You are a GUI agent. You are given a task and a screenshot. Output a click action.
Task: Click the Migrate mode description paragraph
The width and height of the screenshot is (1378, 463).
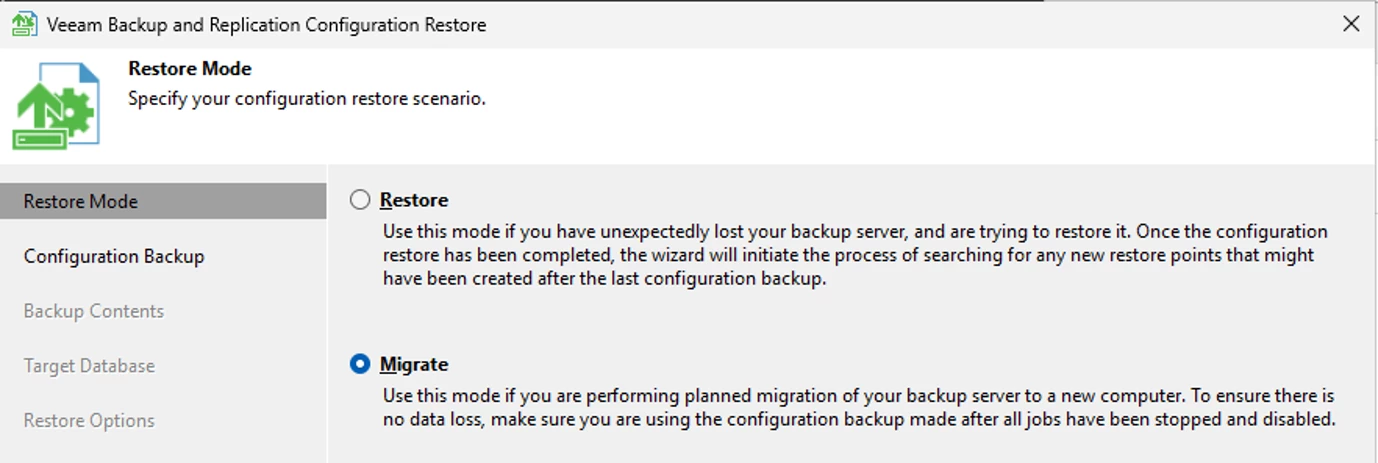click(859, 408)
